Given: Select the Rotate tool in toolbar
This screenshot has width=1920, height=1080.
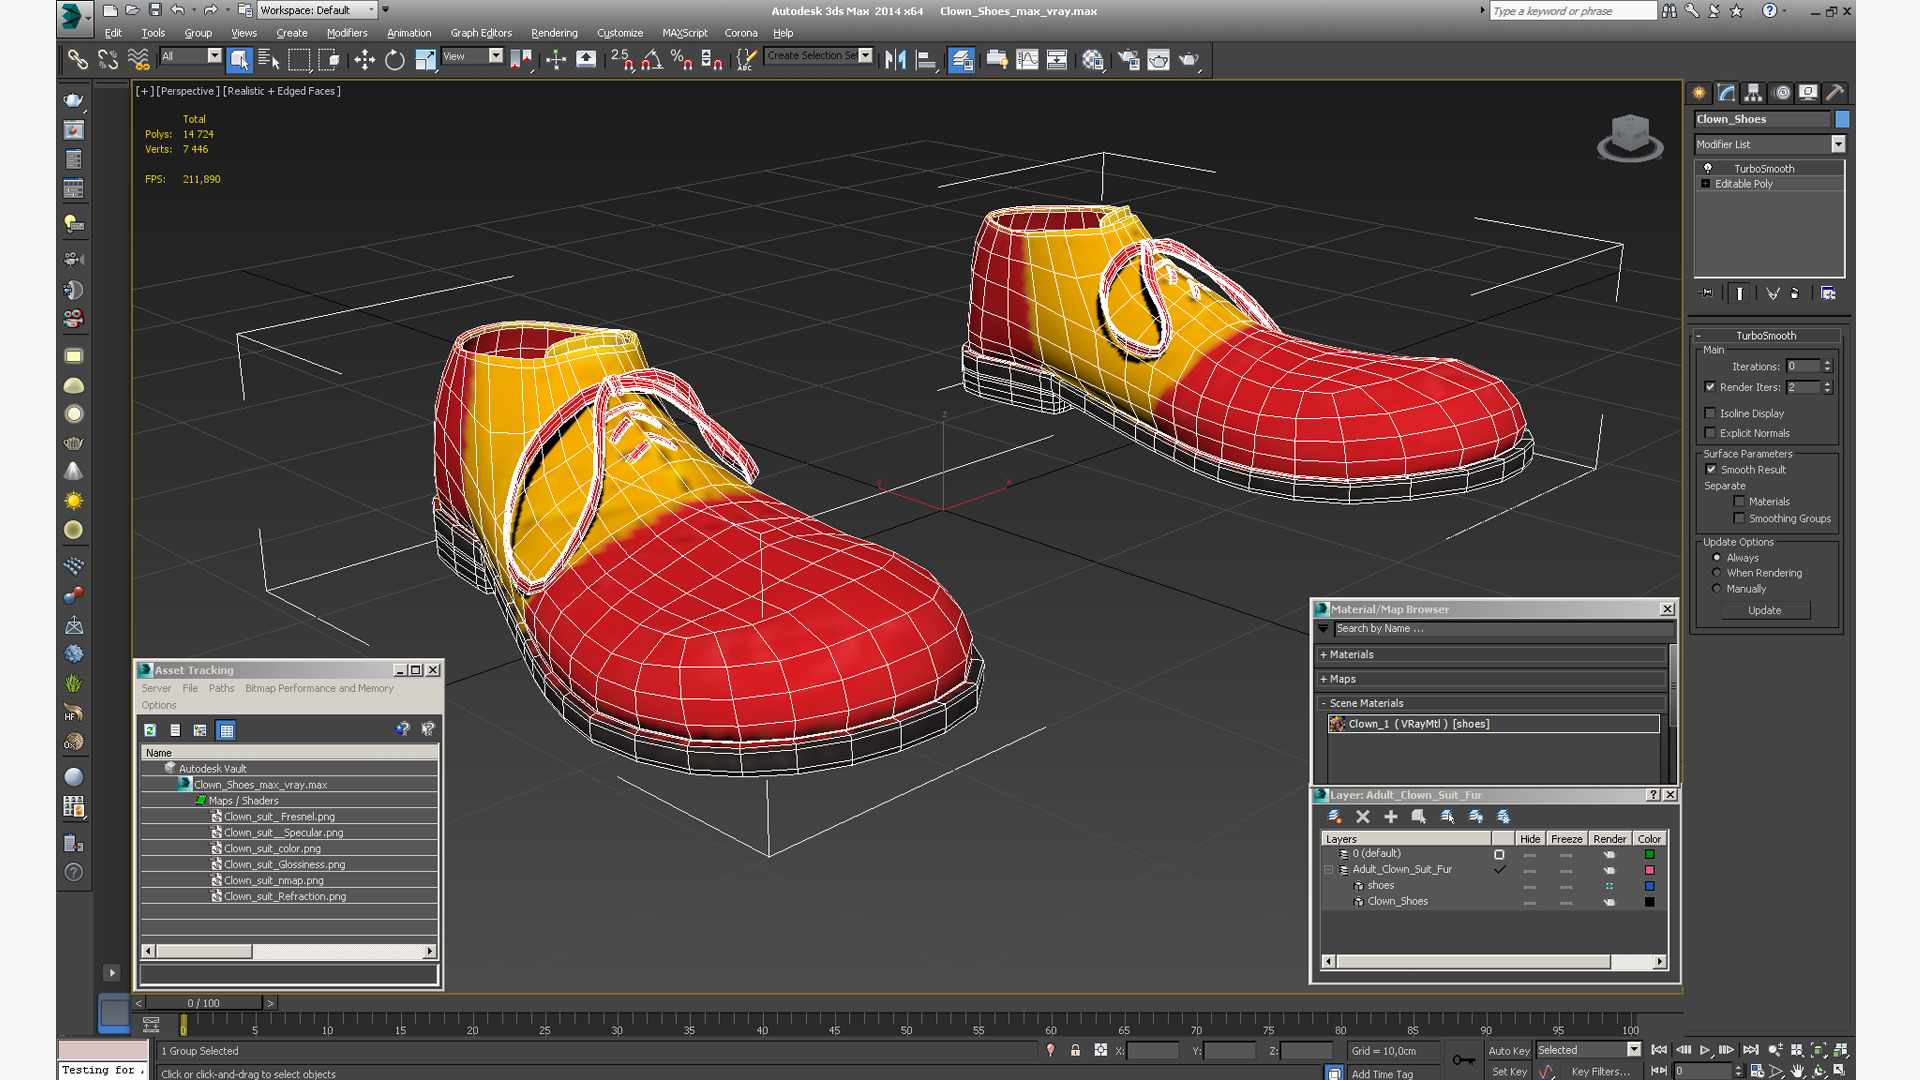Looking at the screenshot, I should click(x=395, y=60).
